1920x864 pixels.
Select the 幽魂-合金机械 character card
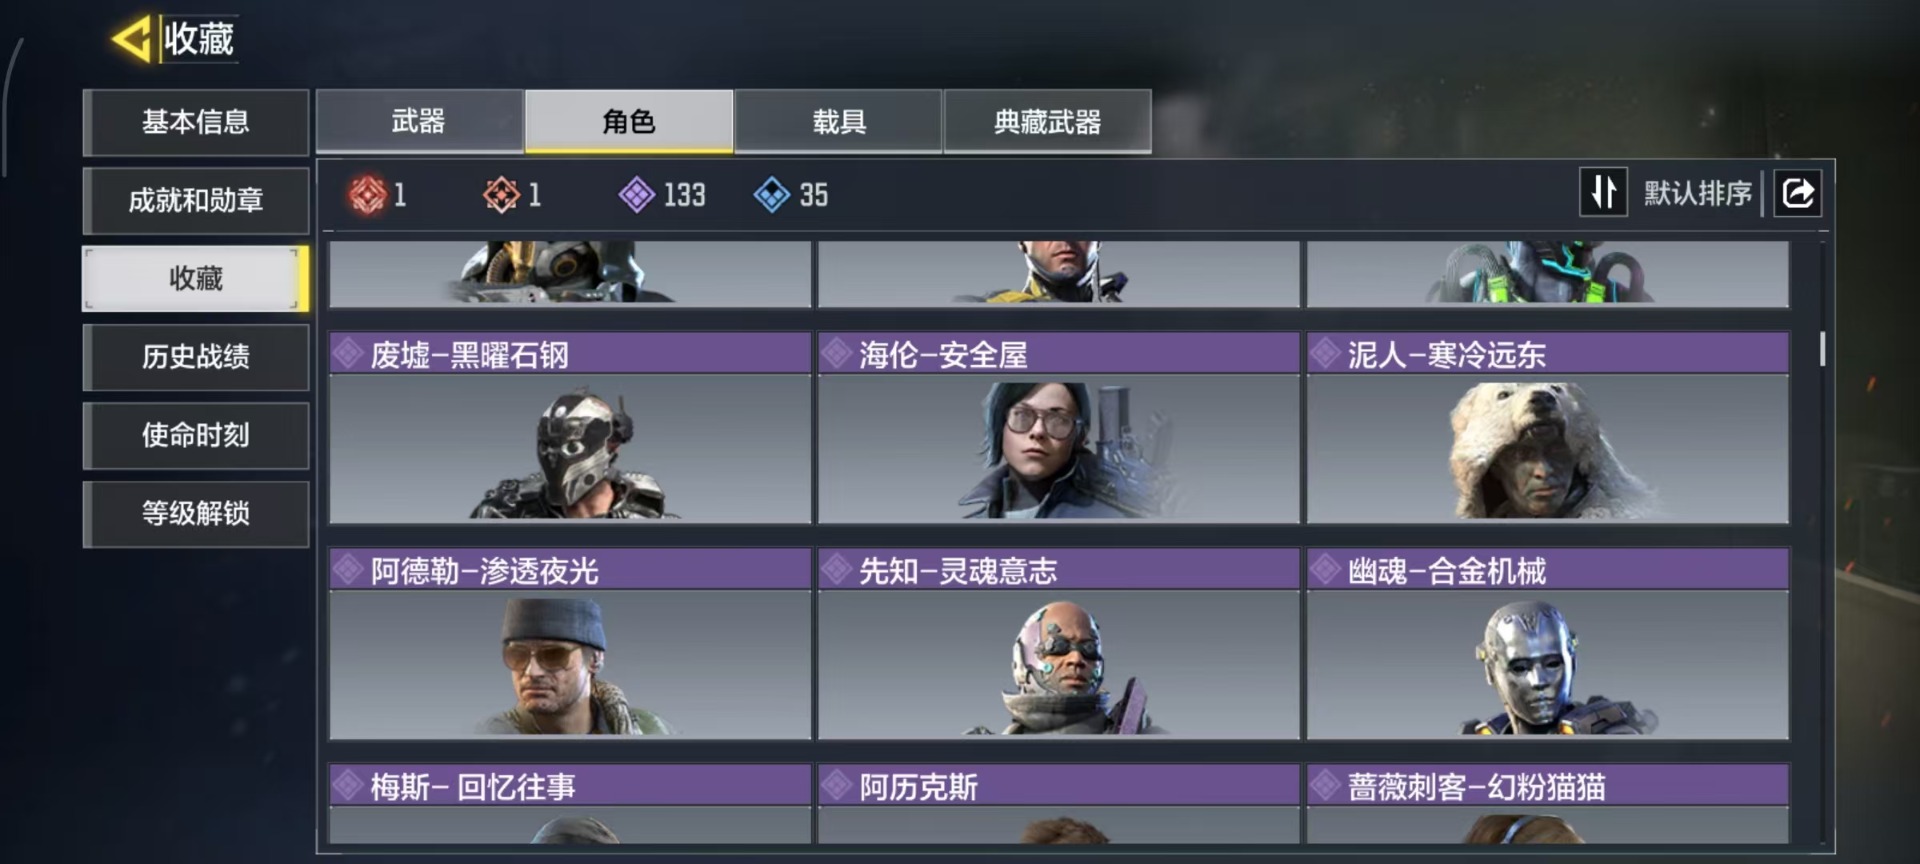pyautogui.click(x=1547, y=644)
